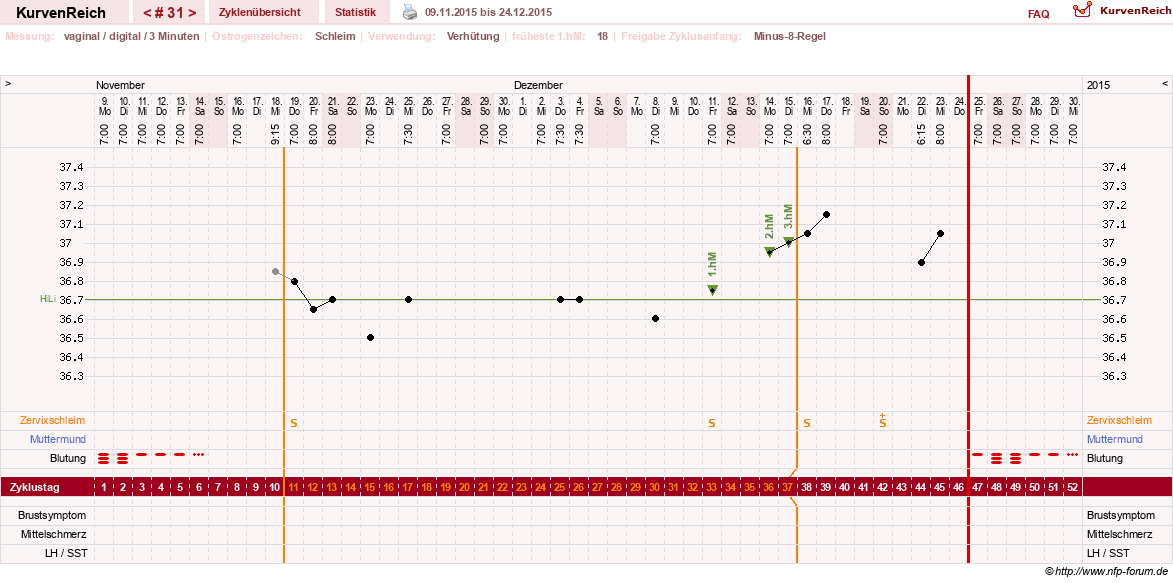Viewport: 1173px width, 583px height.
Task: Click the light bleeding dash on cycle day 3
Action: click(141, 454)
